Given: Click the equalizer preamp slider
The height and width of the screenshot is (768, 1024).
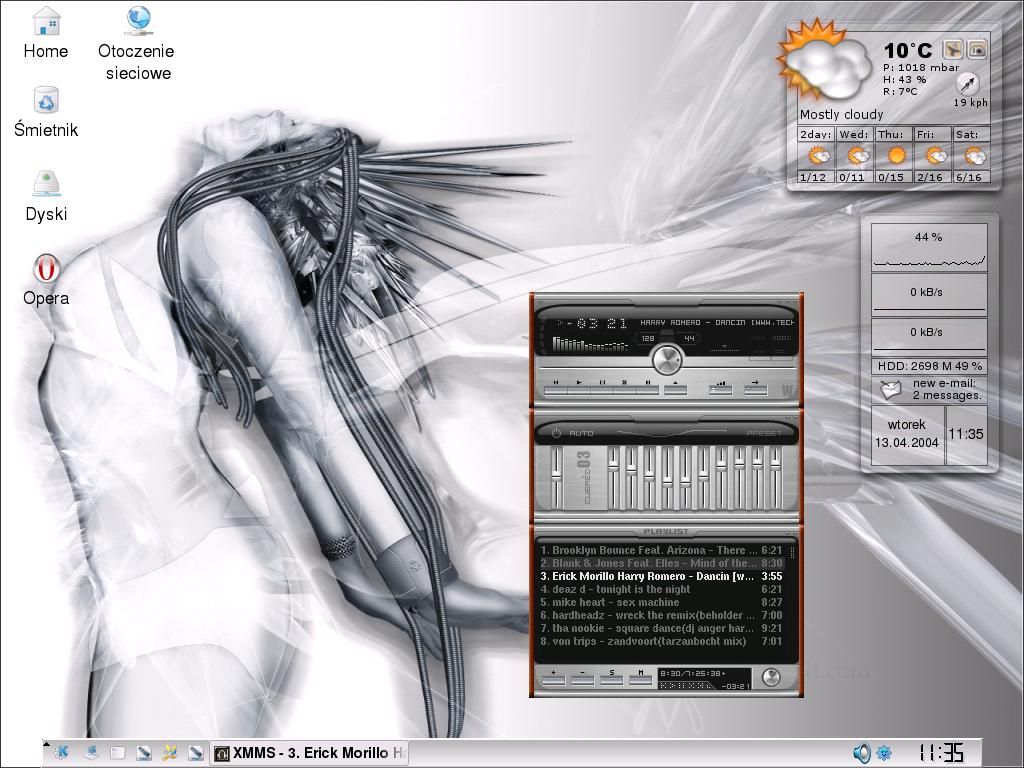Looking at the screenshot, I should point(557,476).
